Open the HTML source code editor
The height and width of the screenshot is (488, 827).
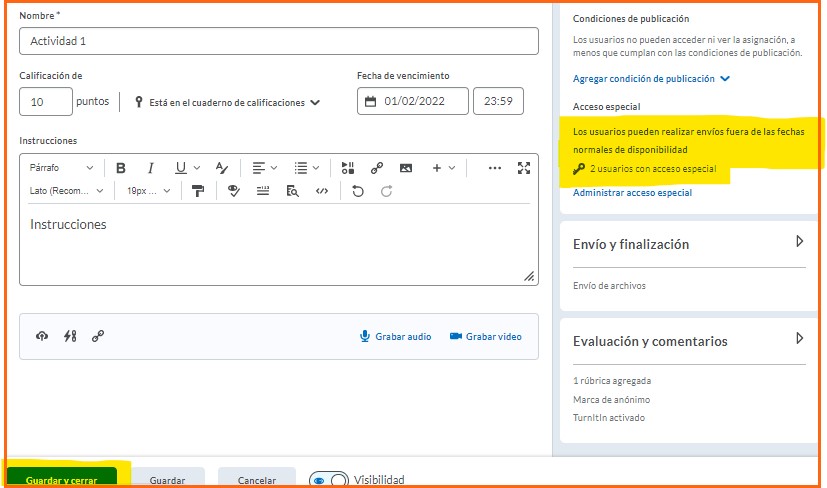(x=321, y=191)
